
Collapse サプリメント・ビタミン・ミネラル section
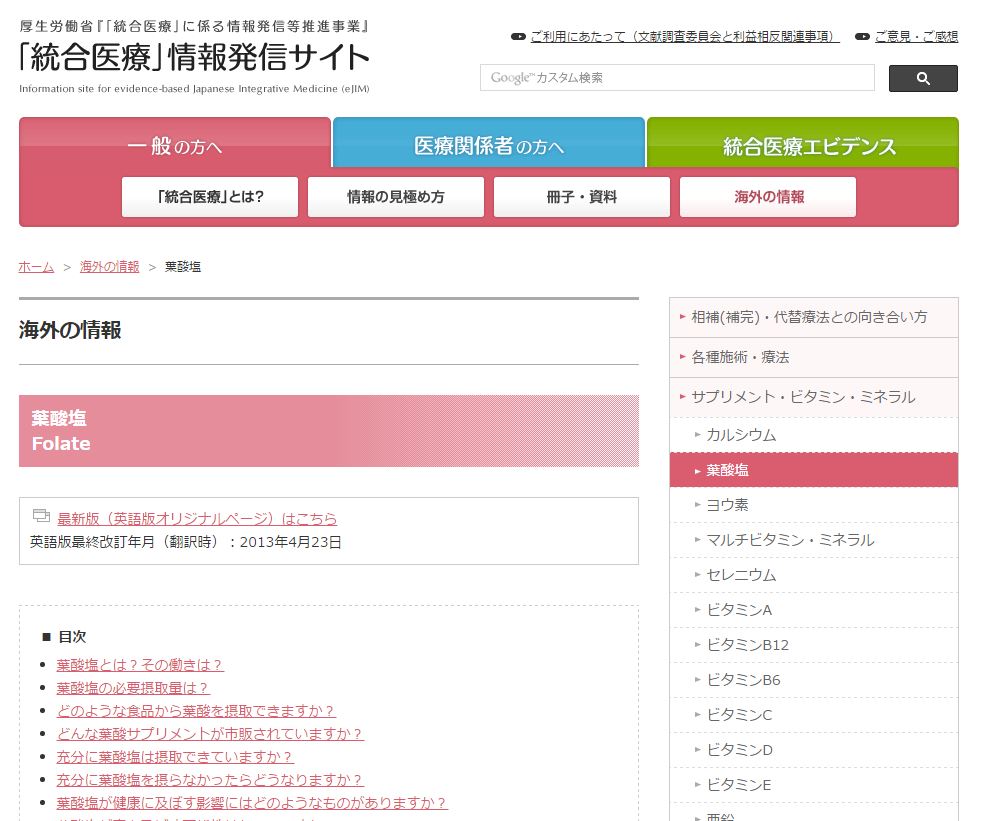coord(802,397)
